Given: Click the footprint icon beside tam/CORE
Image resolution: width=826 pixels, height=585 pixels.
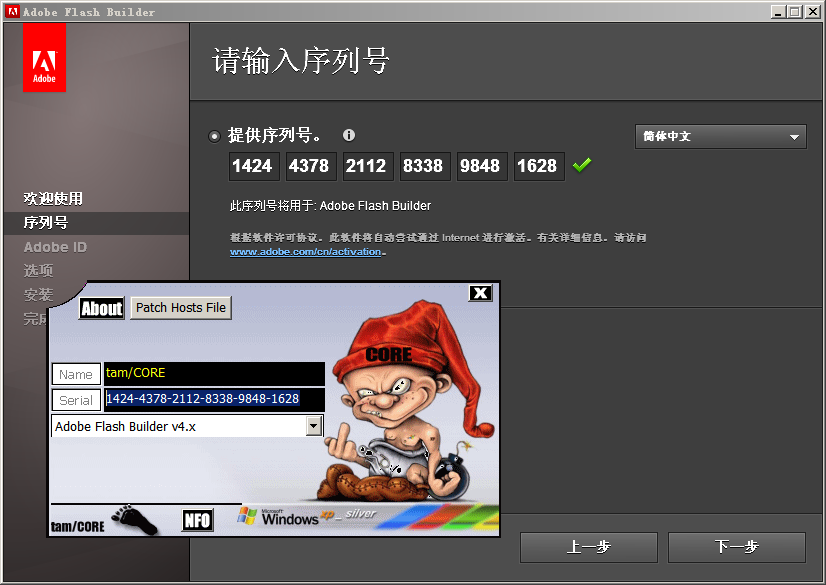Looking at the screenshot, I should [135, 519].
